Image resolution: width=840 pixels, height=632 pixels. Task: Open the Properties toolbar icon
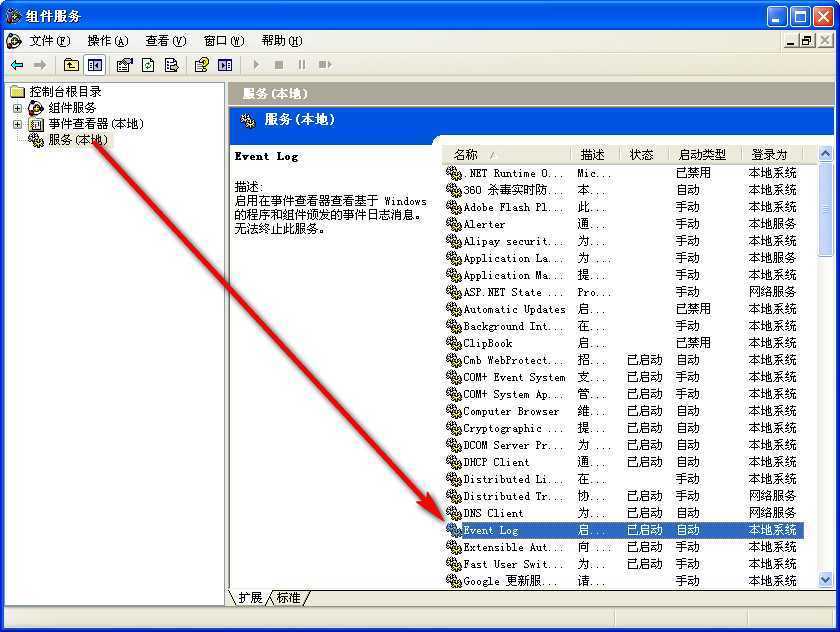point(124,65)
